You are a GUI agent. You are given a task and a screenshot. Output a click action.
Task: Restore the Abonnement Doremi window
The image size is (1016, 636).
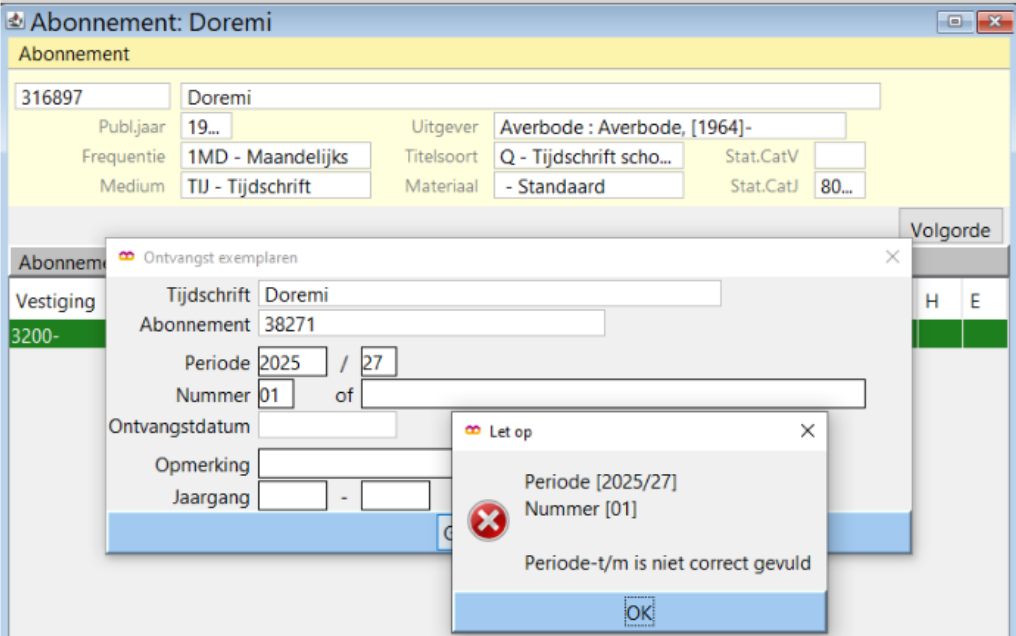tap(955, 21)
